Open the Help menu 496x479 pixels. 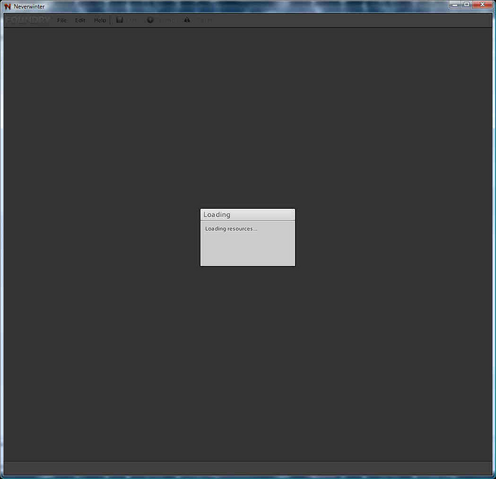coord(100,20)
